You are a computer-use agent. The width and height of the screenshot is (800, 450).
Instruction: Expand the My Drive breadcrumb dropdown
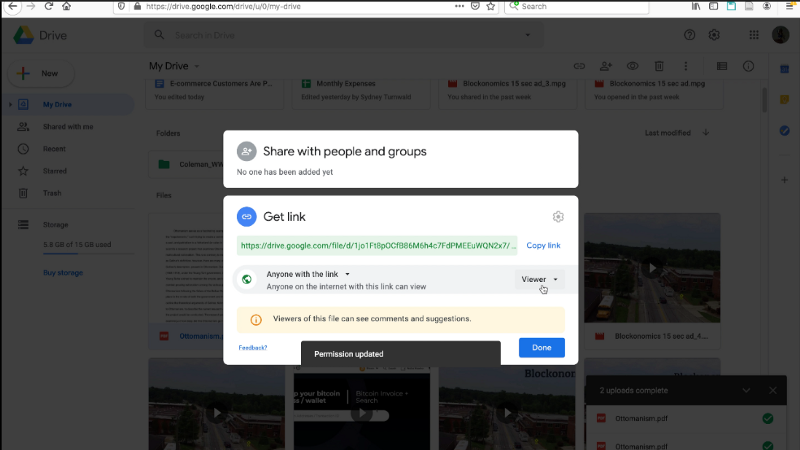(x=196, y=66)
